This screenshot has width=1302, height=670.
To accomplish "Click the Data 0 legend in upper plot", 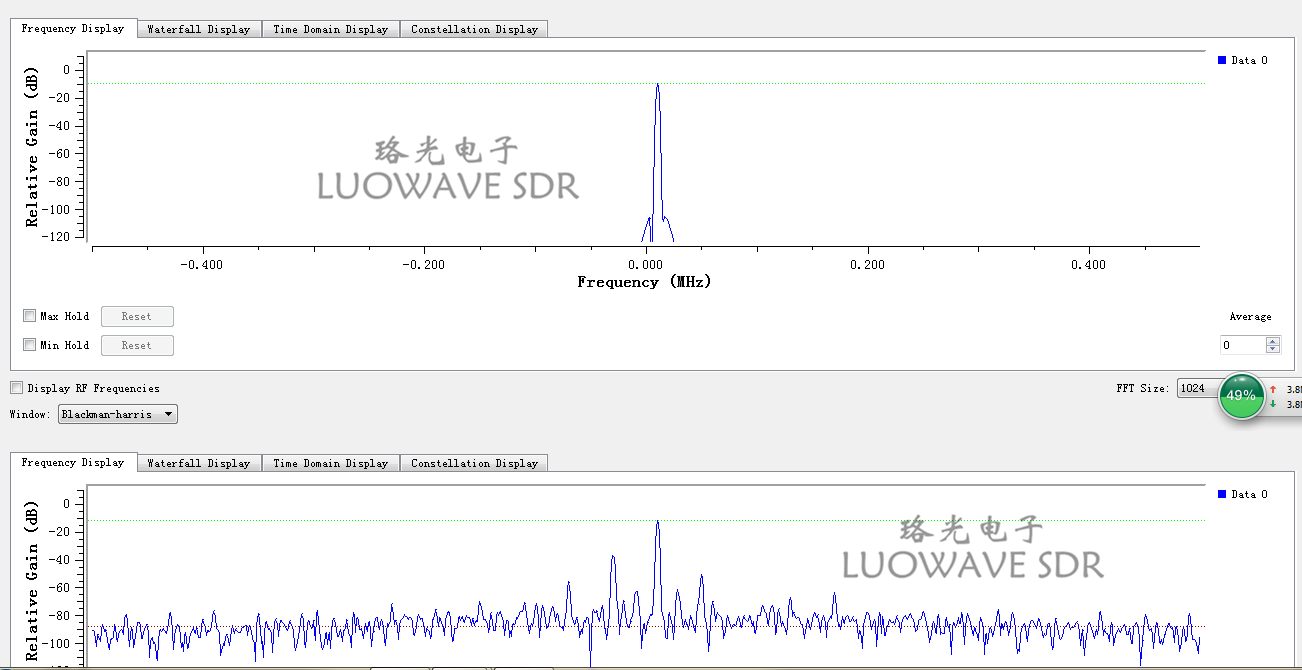I will tap(1243, 60).
